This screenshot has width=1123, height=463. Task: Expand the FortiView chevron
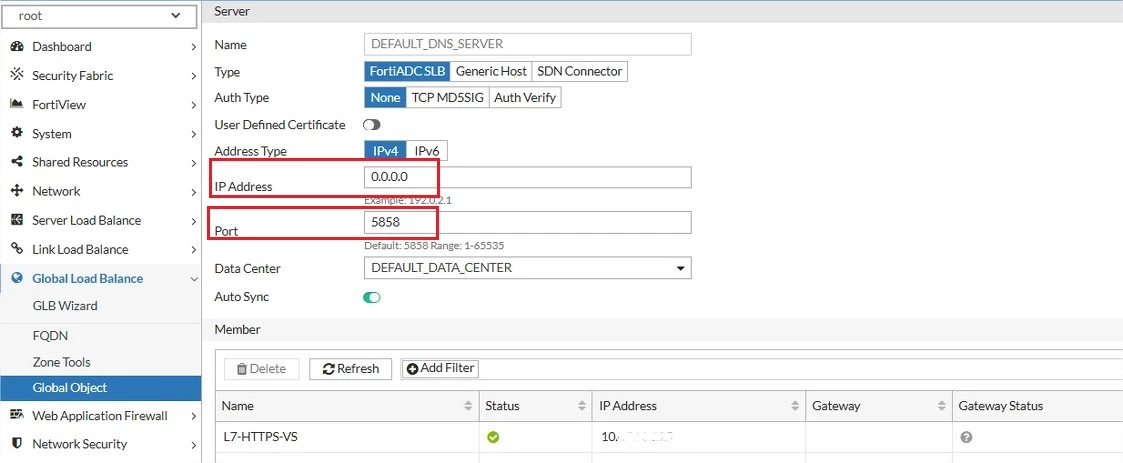[x=194, y=105]
